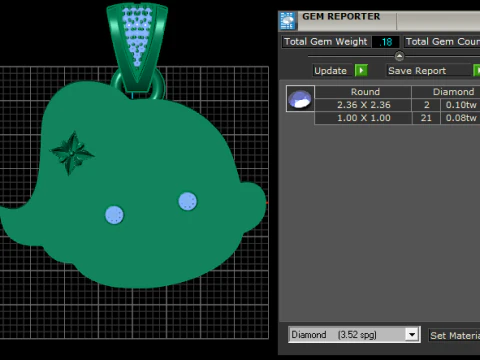Collapse the panel with the up-arrow handle
This screenshot has width=480, height=360.
click(399, 56)
